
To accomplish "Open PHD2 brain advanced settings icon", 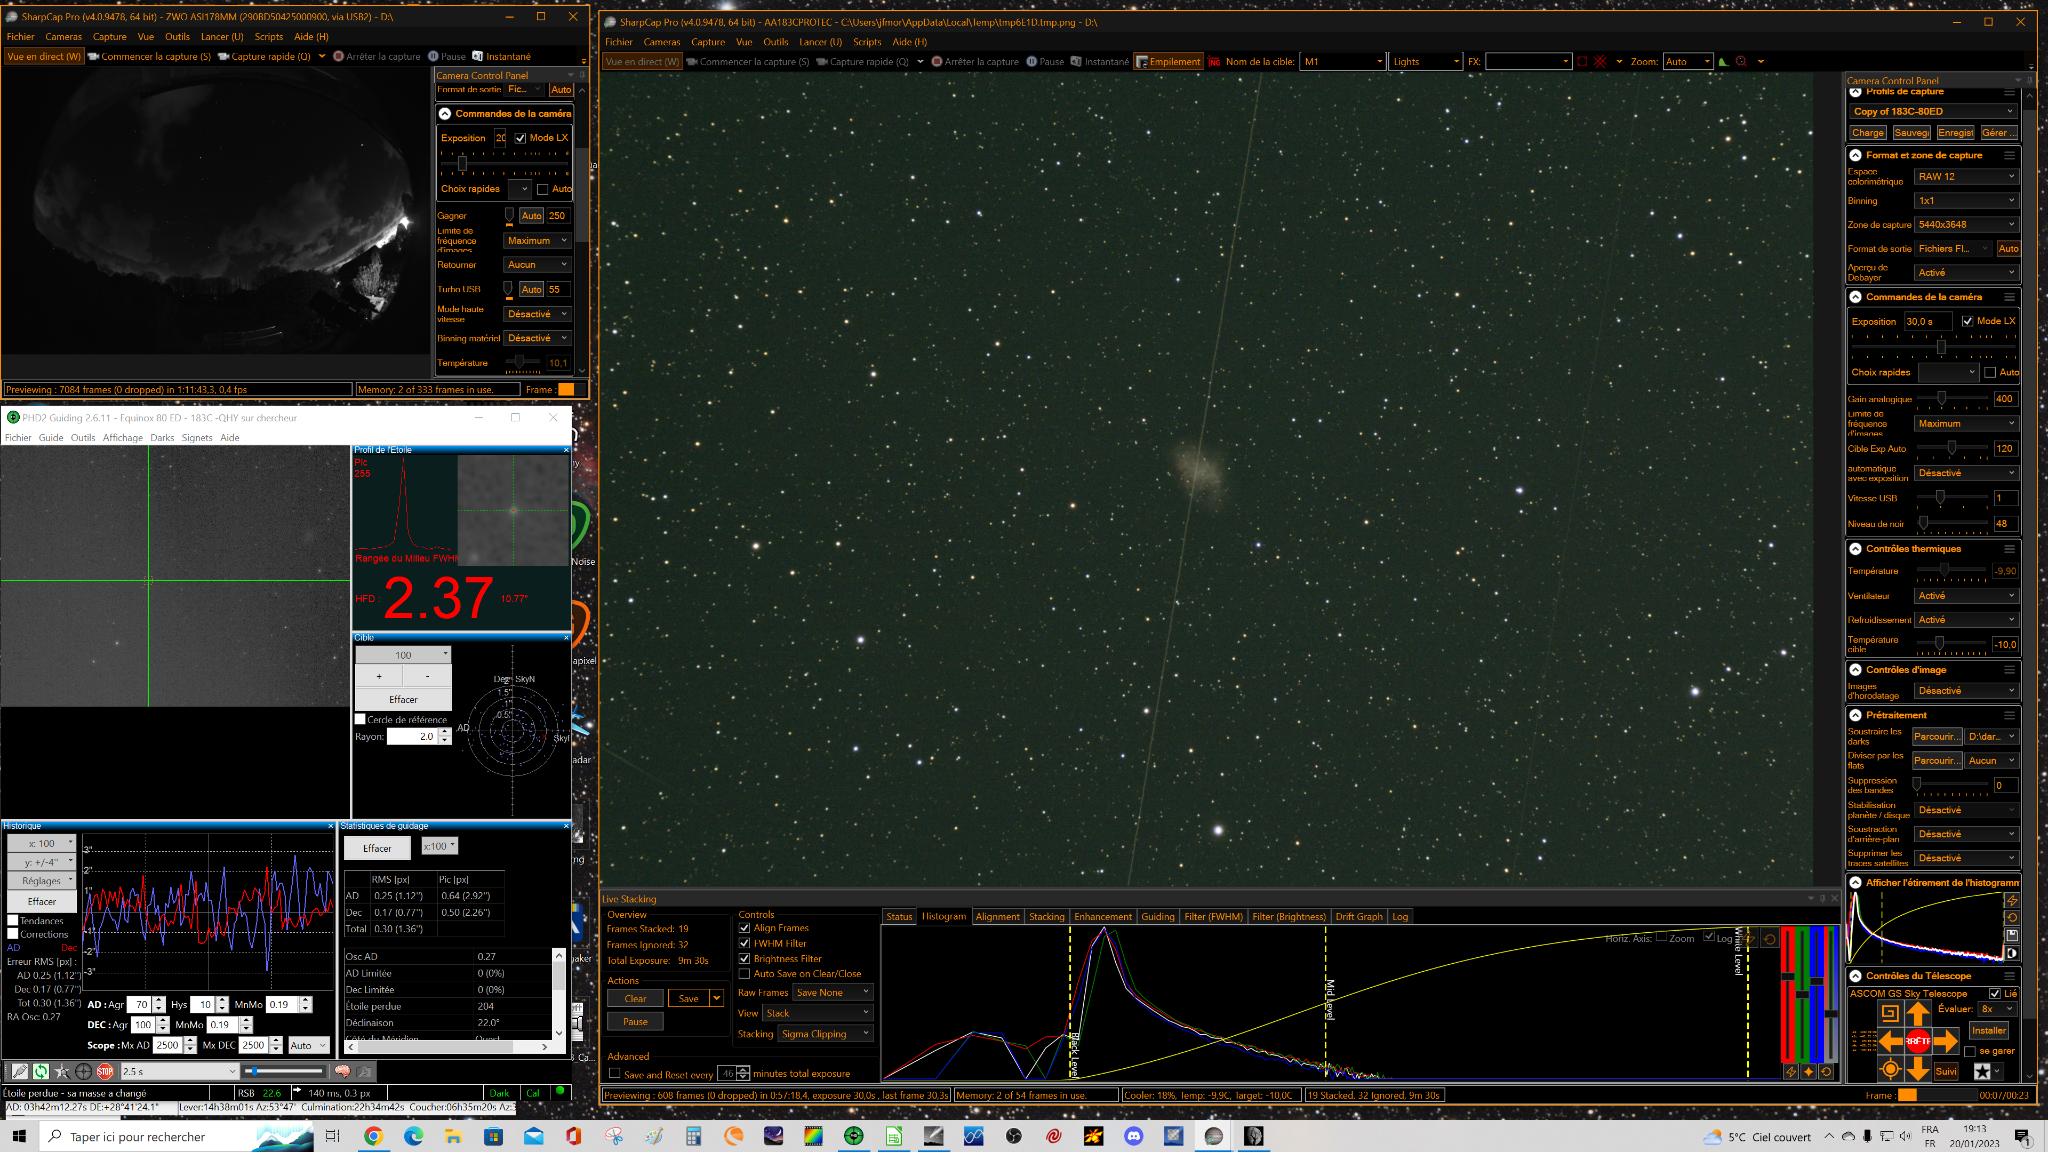I will (342, 1071).
